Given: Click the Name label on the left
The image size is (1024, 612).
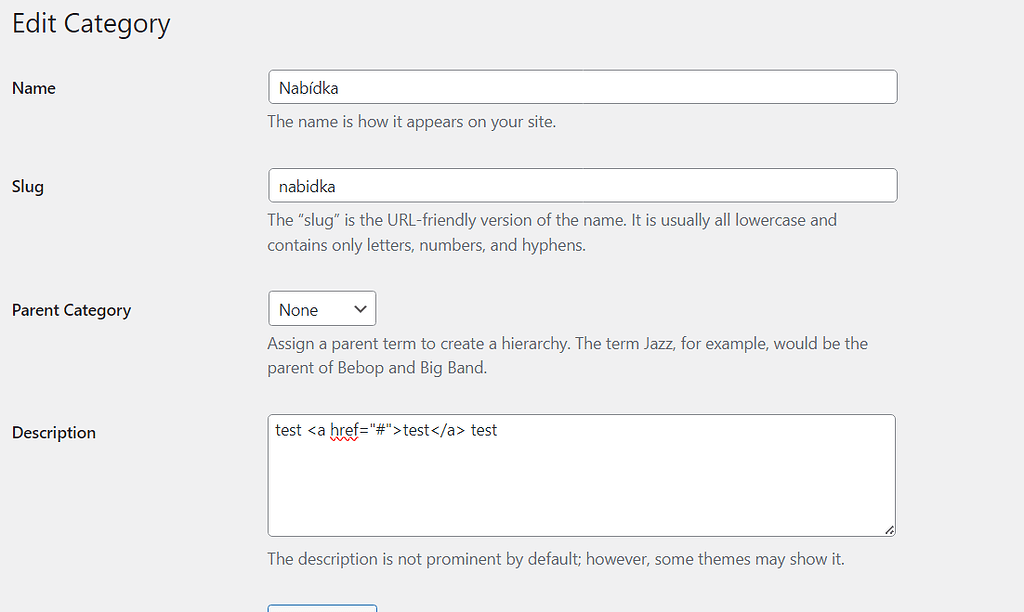Looking at the screenshot, I should click(x=33, y=88).
